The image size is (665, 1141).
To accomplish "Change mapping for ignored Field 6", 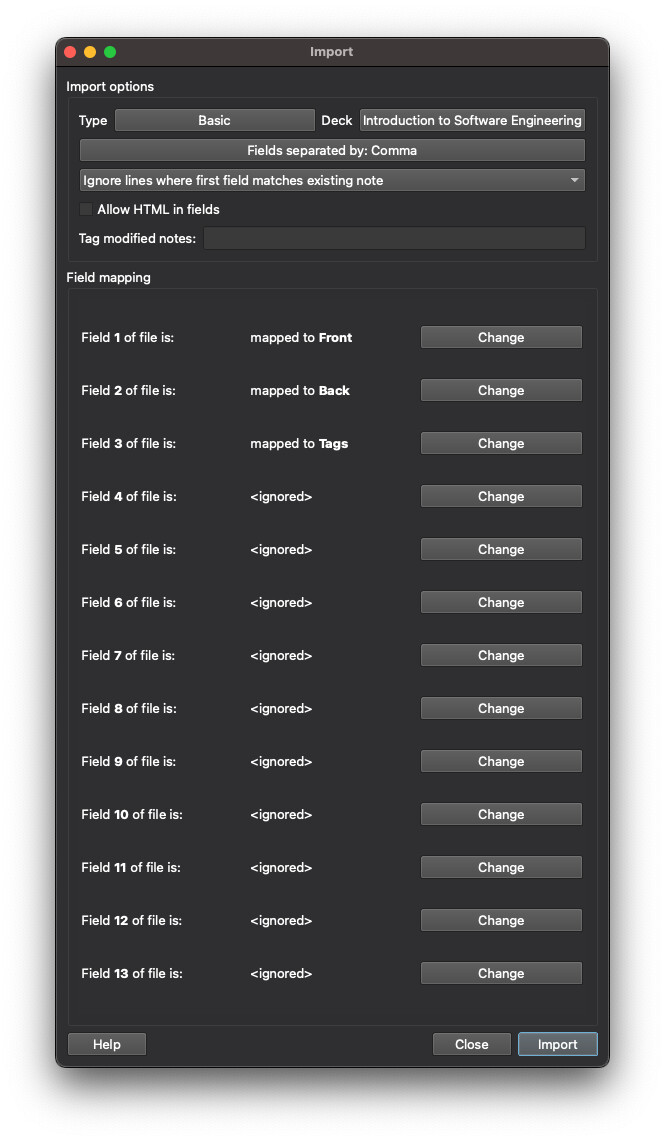I will pyautogui.click(x=501, y=603).
